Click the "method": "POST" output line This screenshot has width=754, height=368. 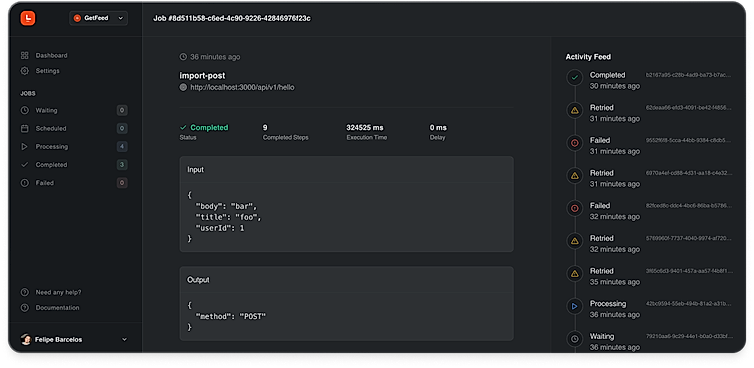pyautogui.click(x=230, y=316)
